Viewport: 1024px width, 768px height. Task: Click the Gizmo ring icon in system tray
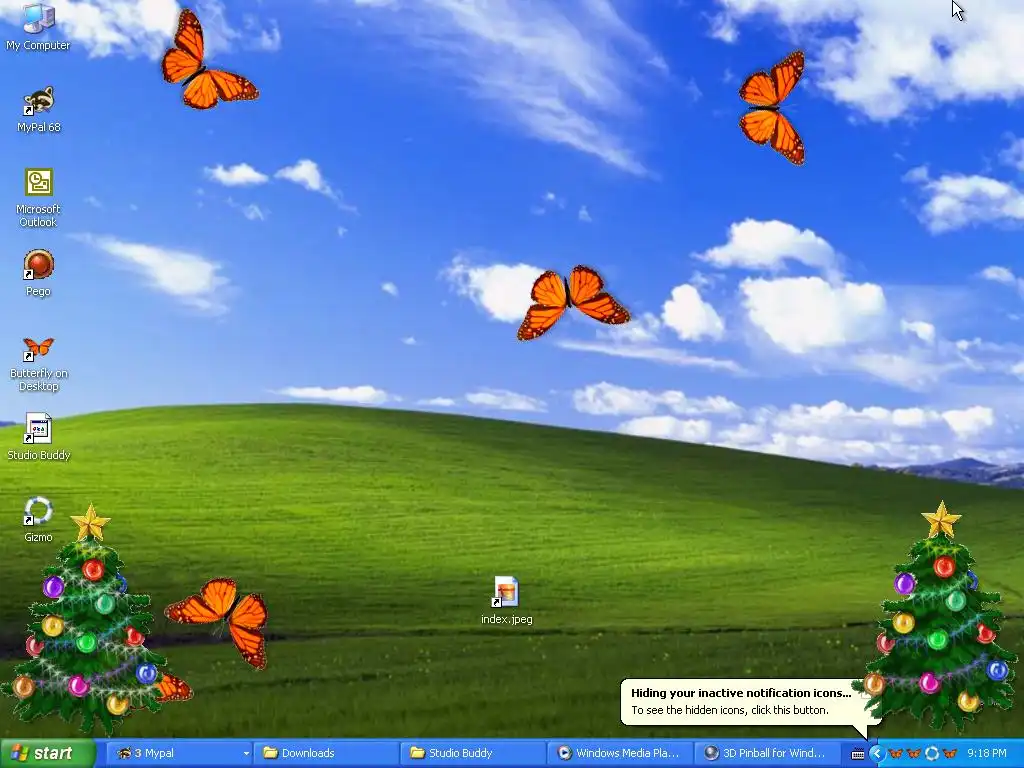point(932,754)
